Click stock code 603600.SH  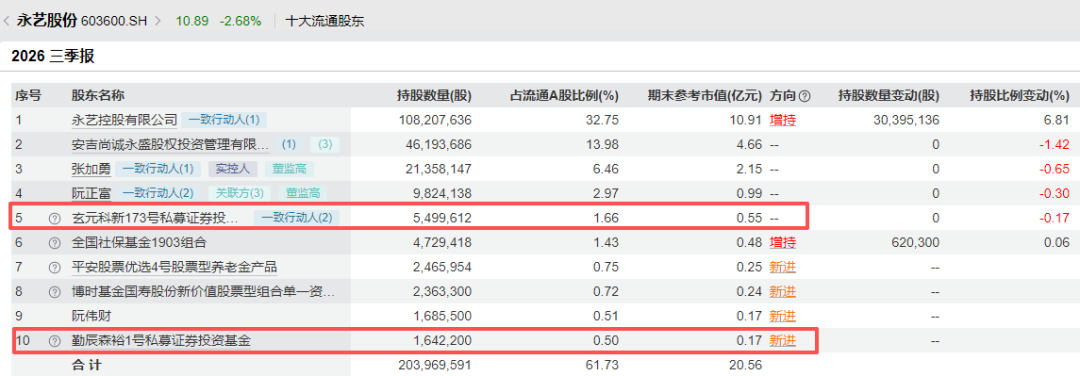[x=114, y=21]
